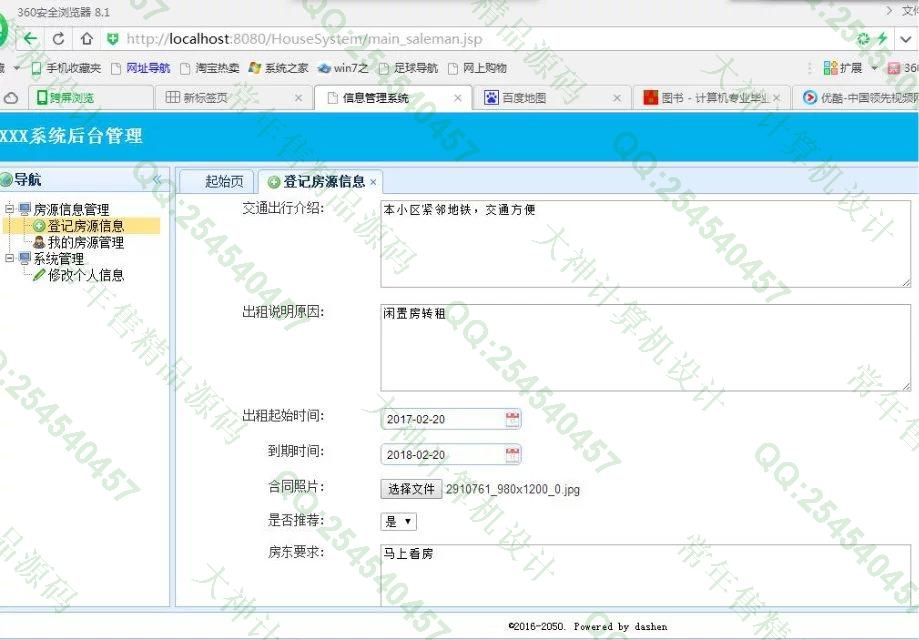
Task: Select 房源信息管理 tree folder
Action: click(x=71, y=209)
